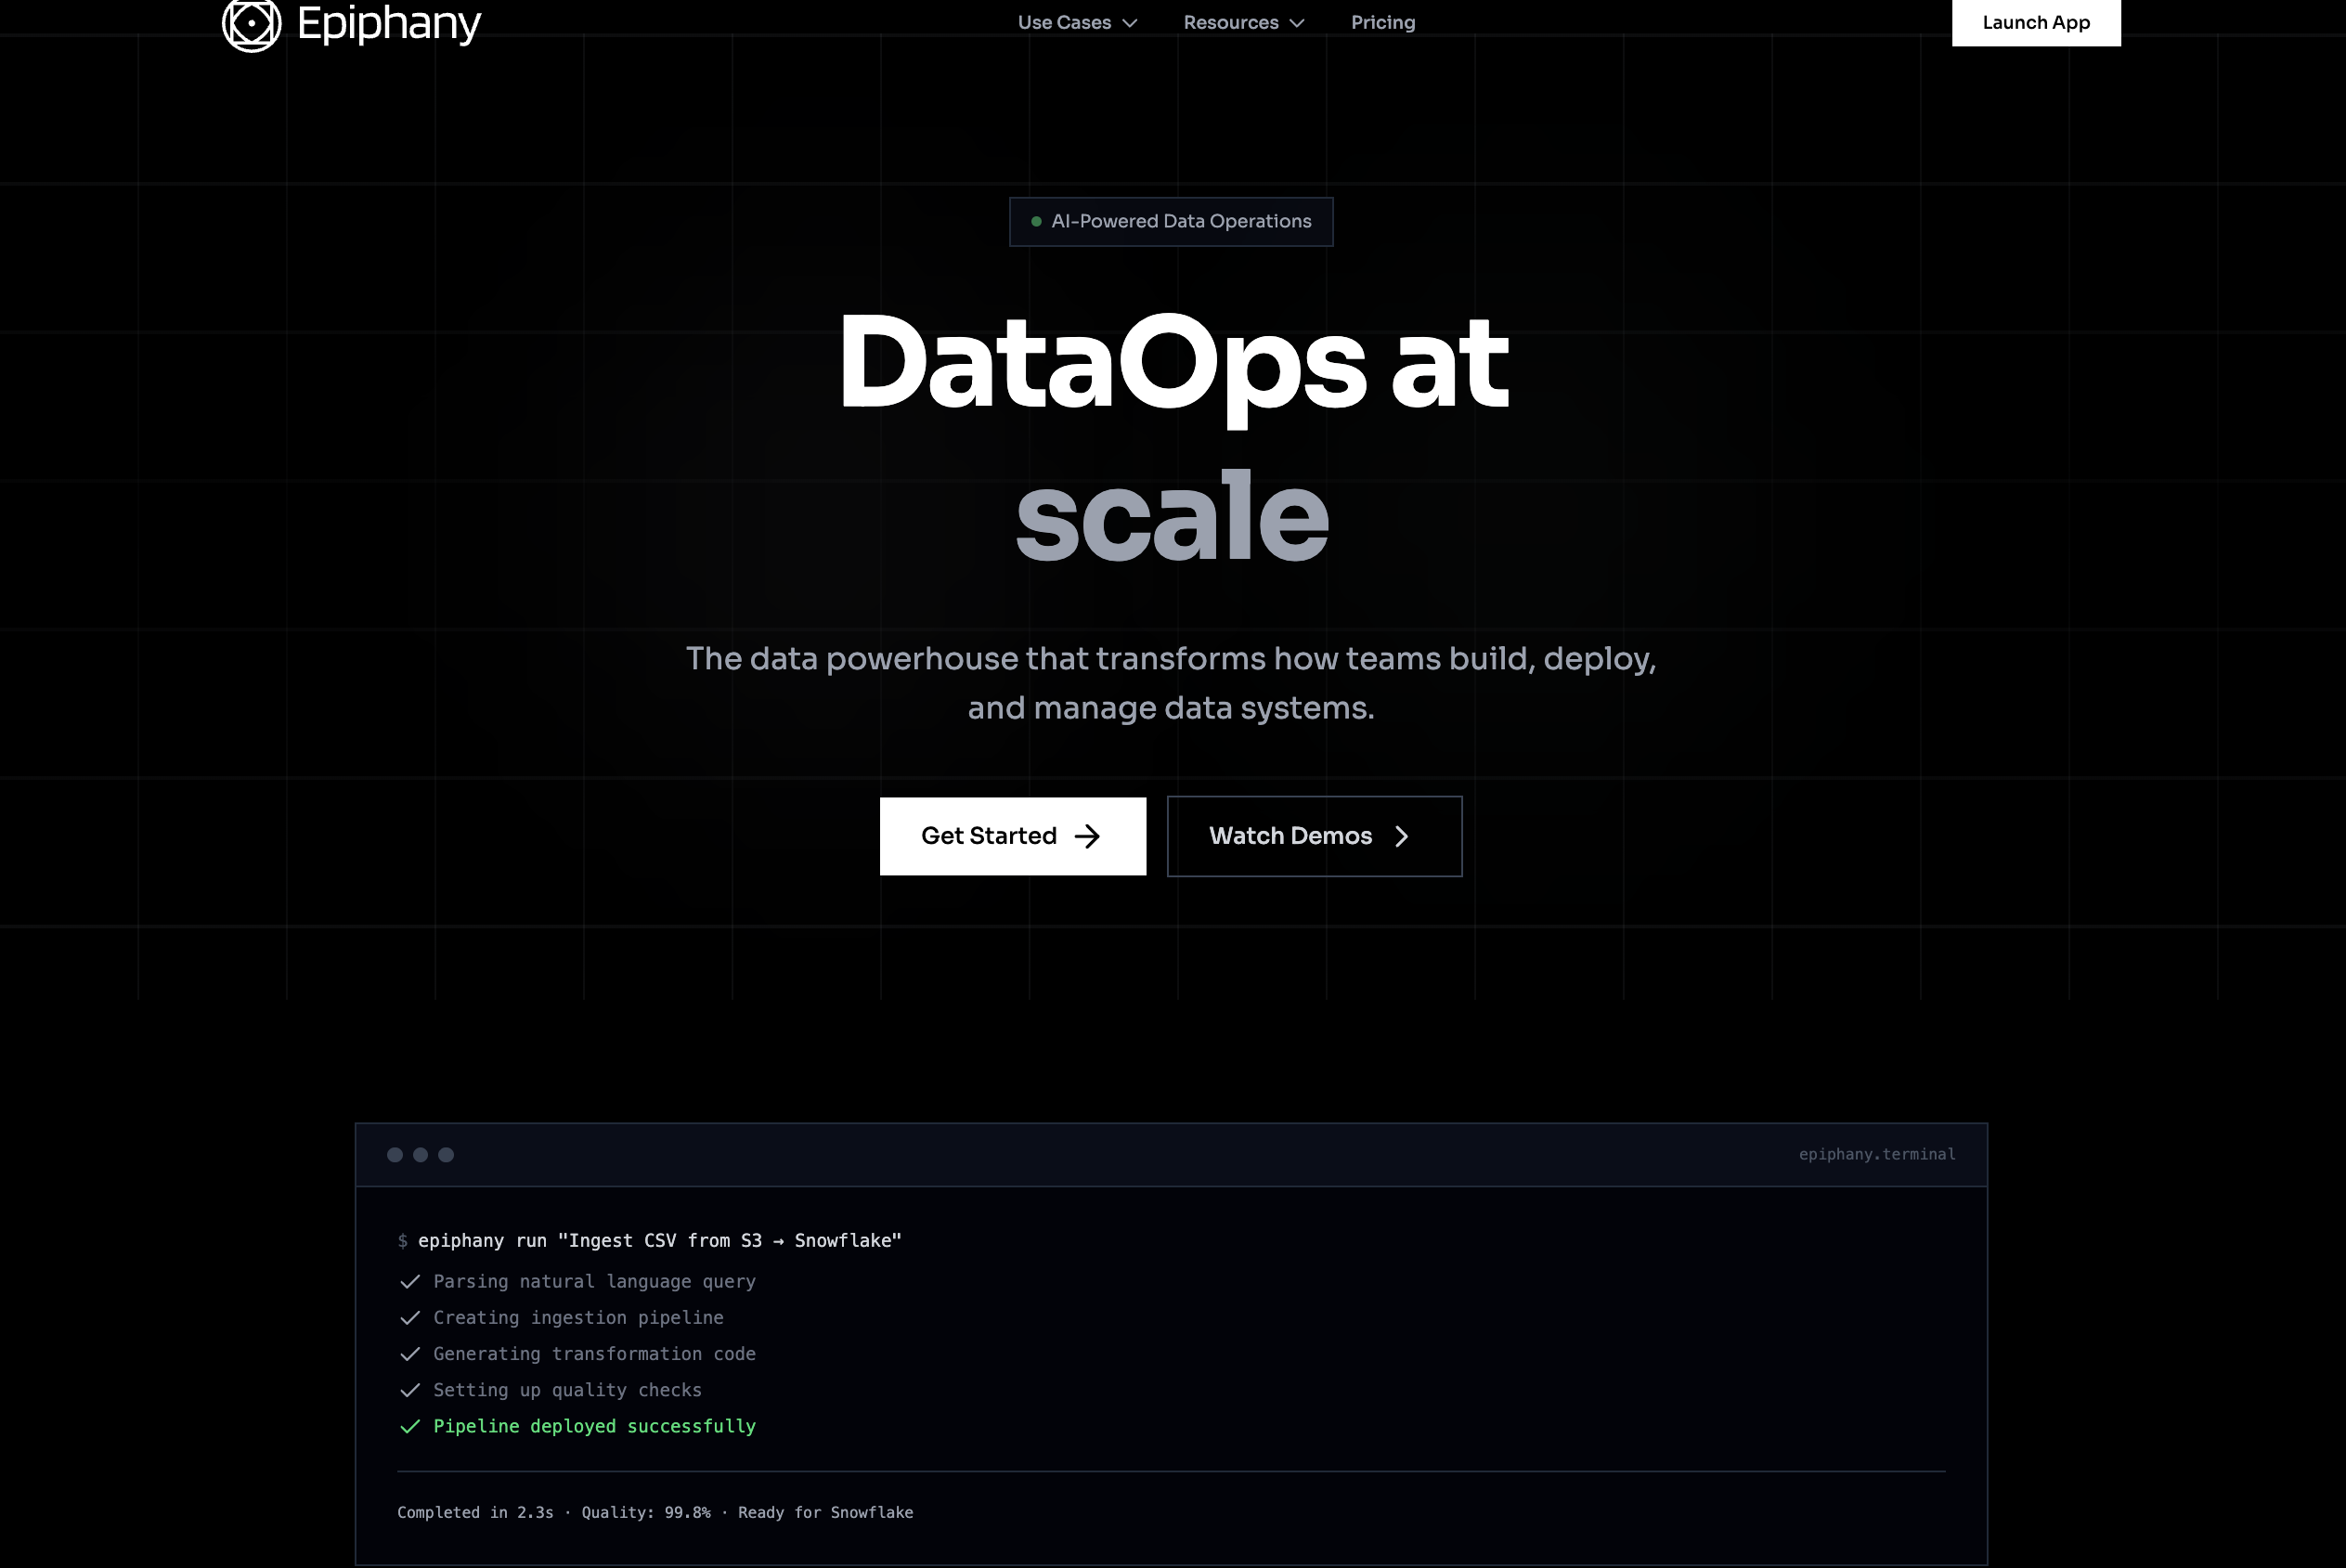Click checkmark beside Generating transformation code
The width and height of the screenshot is (2346, 1568).
[x=410, y=1354]
